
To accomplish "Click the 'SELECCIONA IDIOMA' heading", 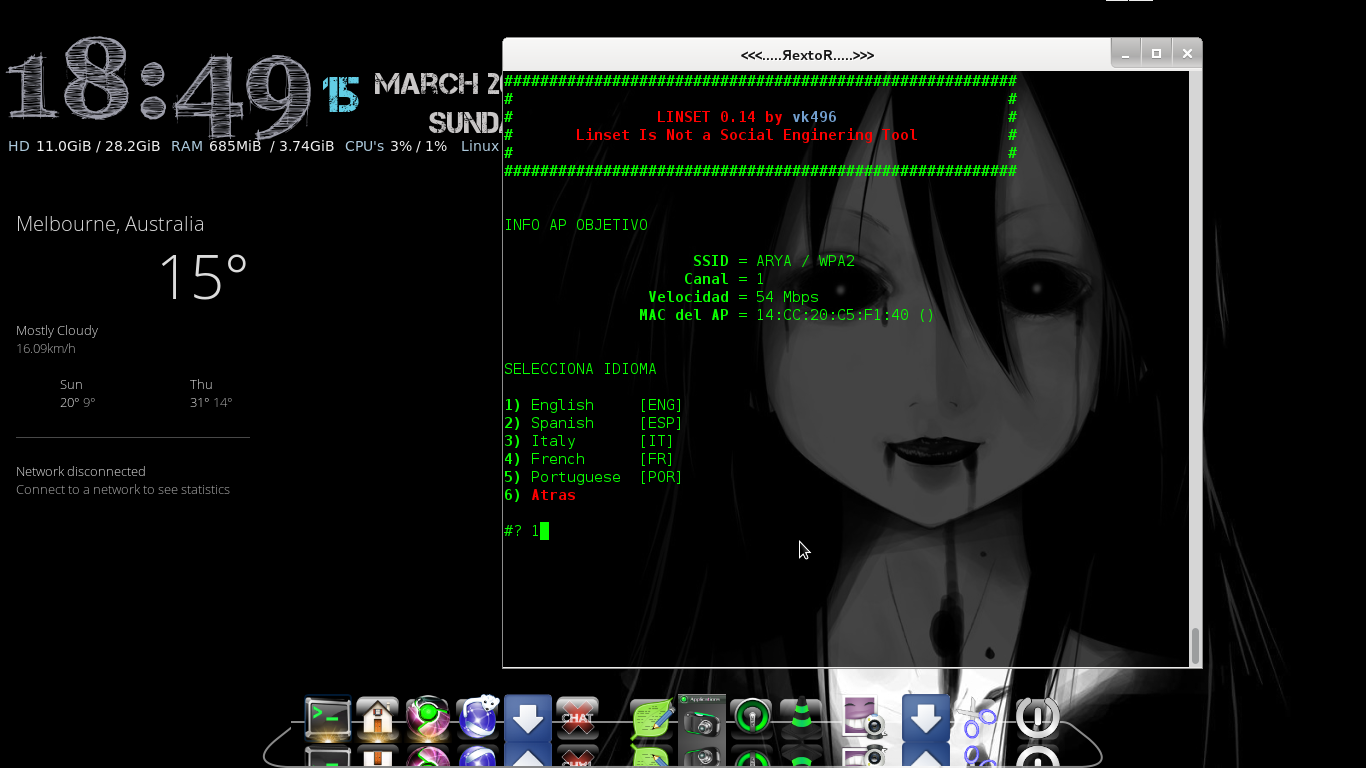I will [x=580, y=369].
